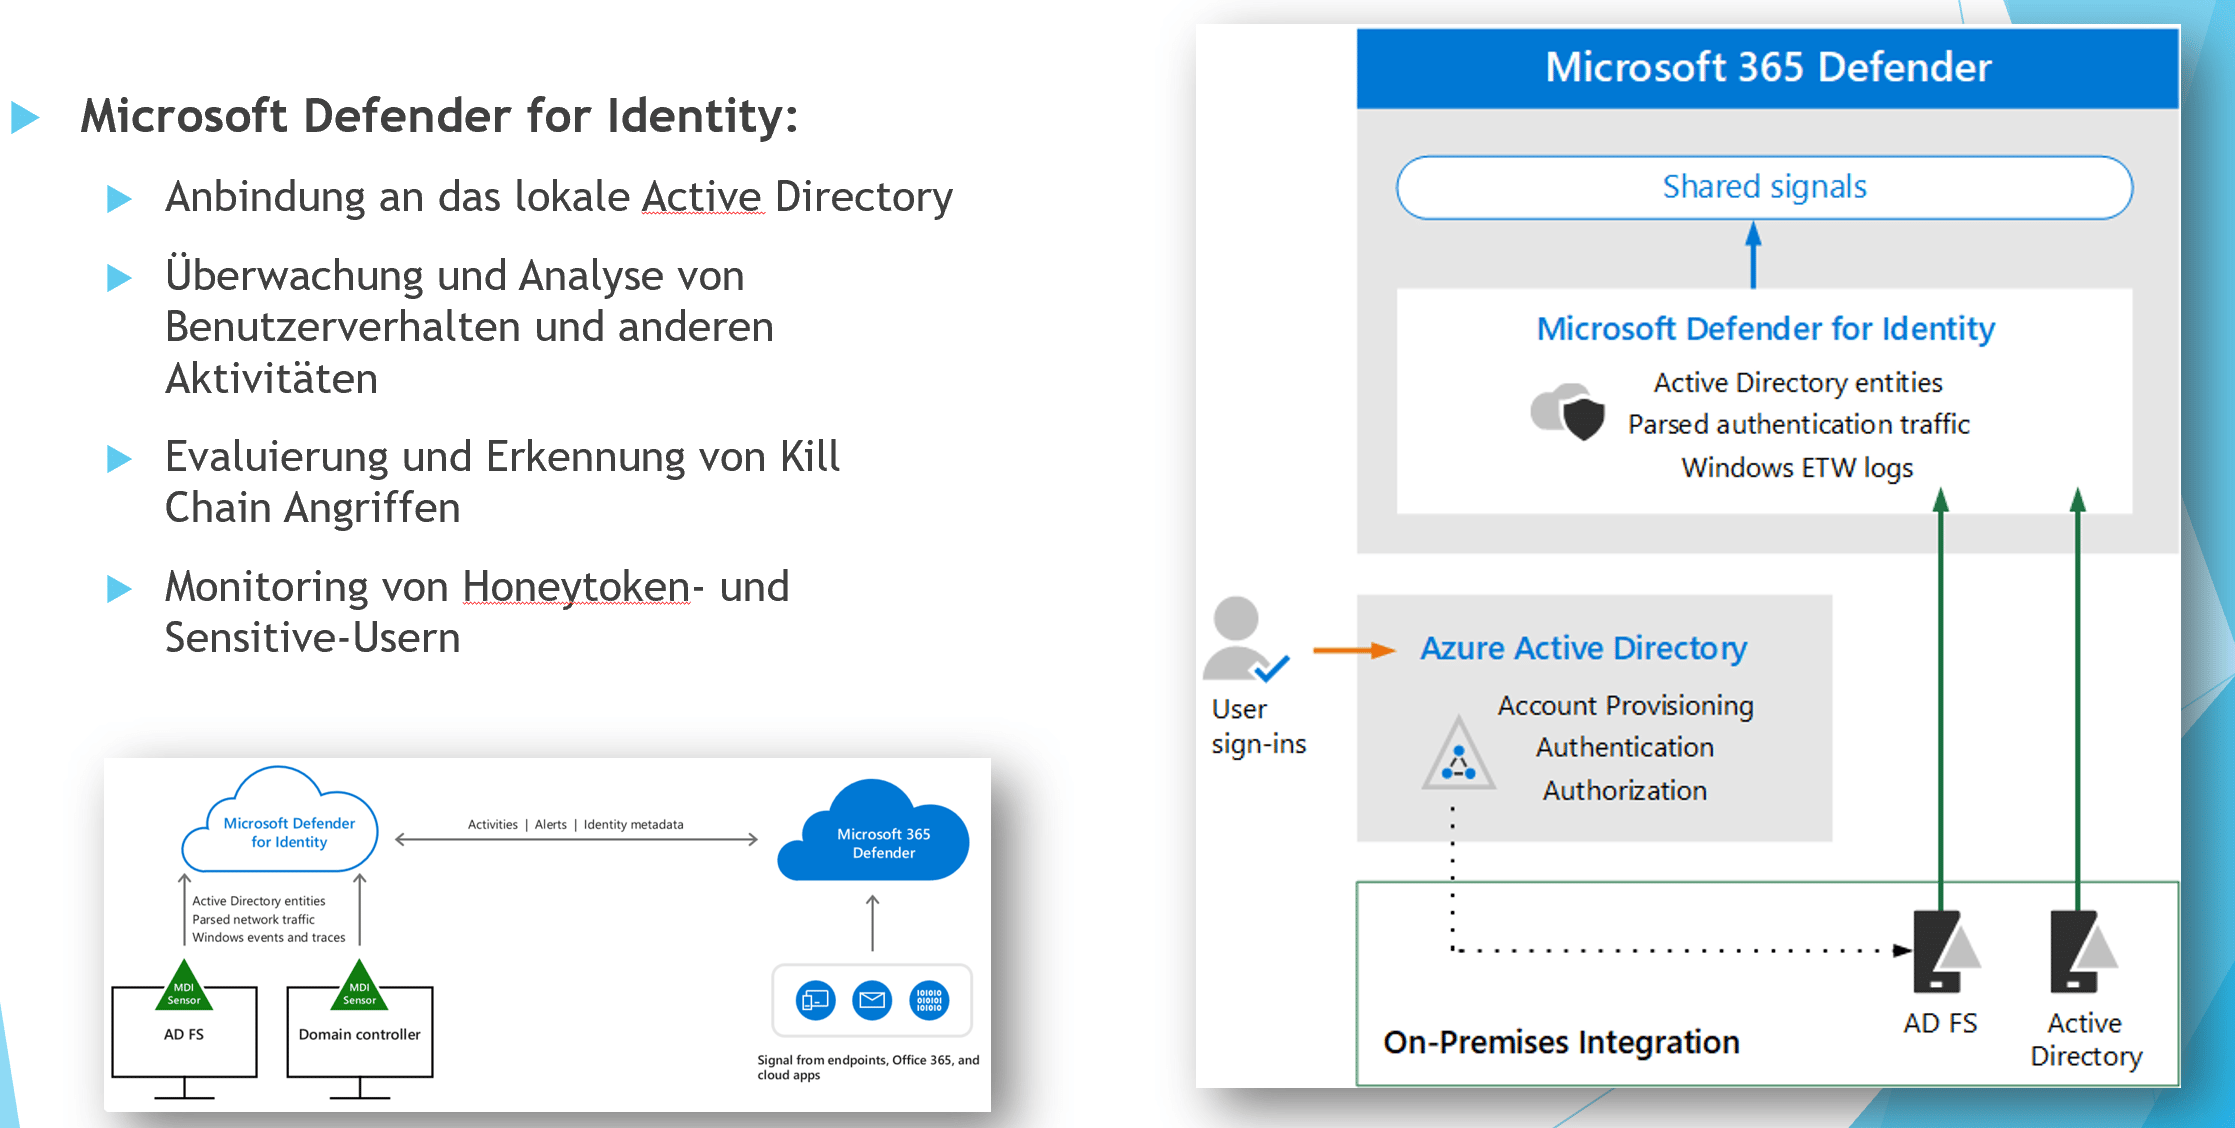The image size is (2235, 1128).
Task: Click the bullet 'Evaluierung und Erkennung von Kill Chain Angriffen'
Action: click(x=502, y=482)
